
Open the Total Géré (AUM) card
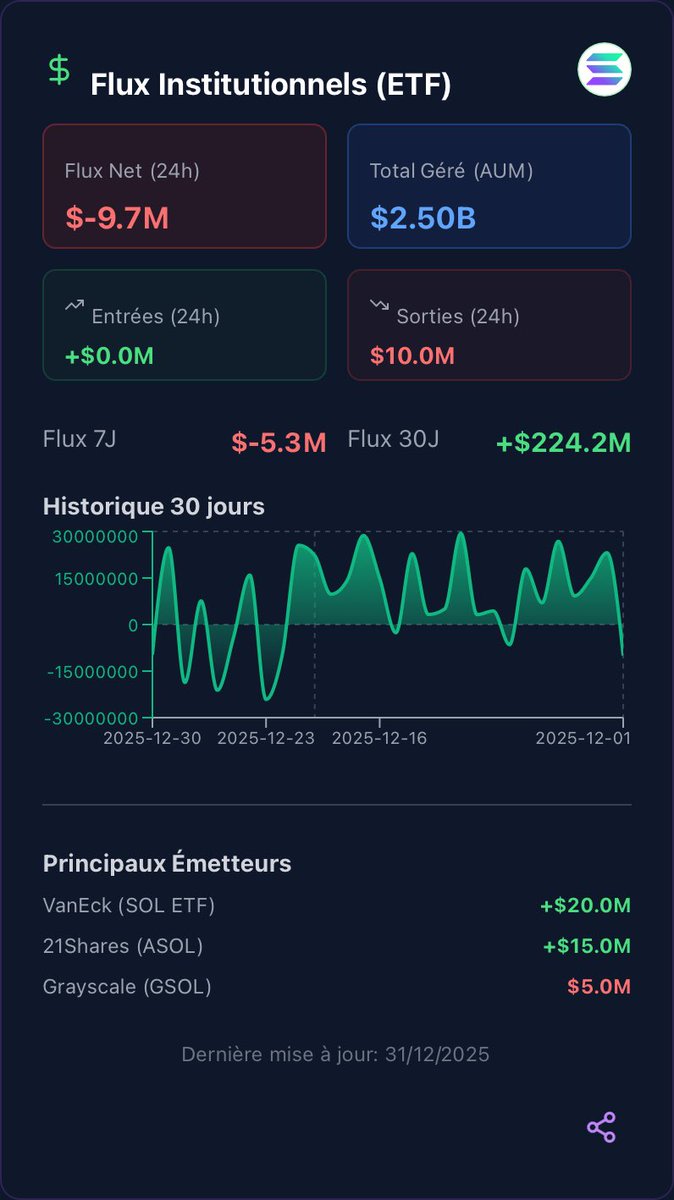point(489,186)
